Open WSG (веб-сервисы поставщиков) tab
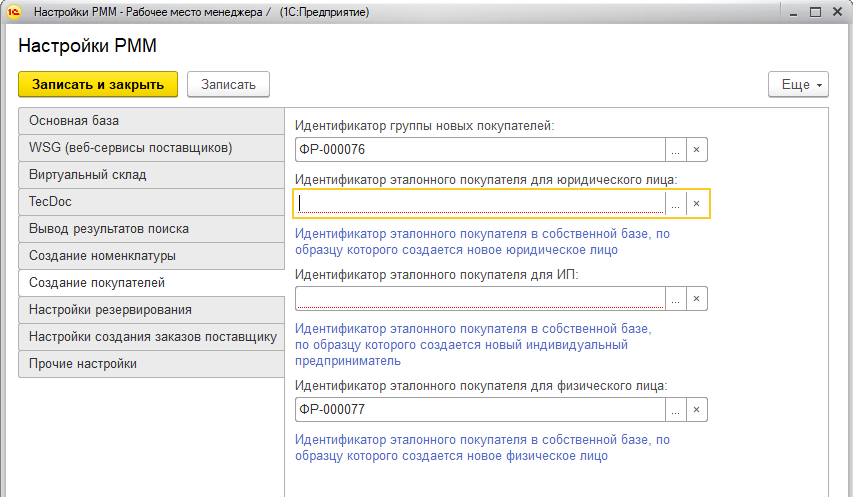This screenshot has width=853, height=497. tap(151, 147)
